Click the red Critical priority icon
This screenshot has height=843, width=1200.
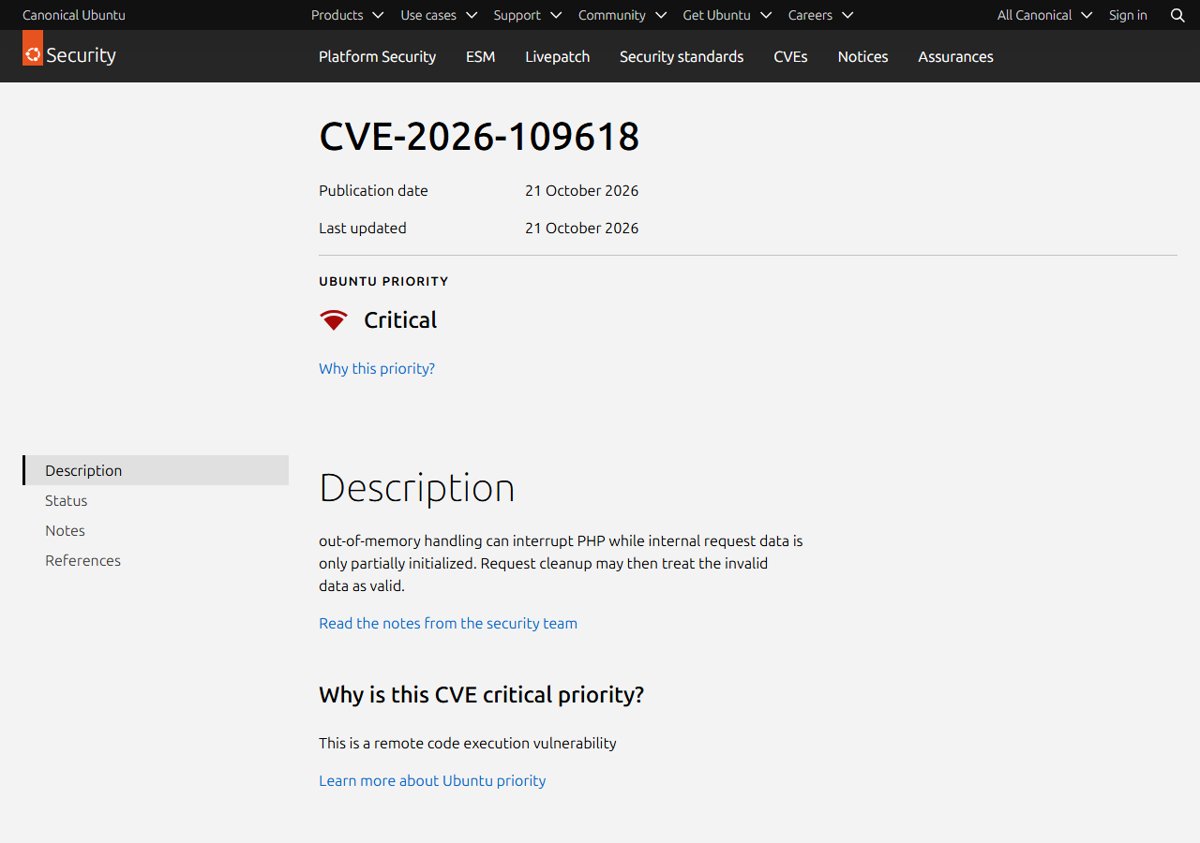point(333,320)
